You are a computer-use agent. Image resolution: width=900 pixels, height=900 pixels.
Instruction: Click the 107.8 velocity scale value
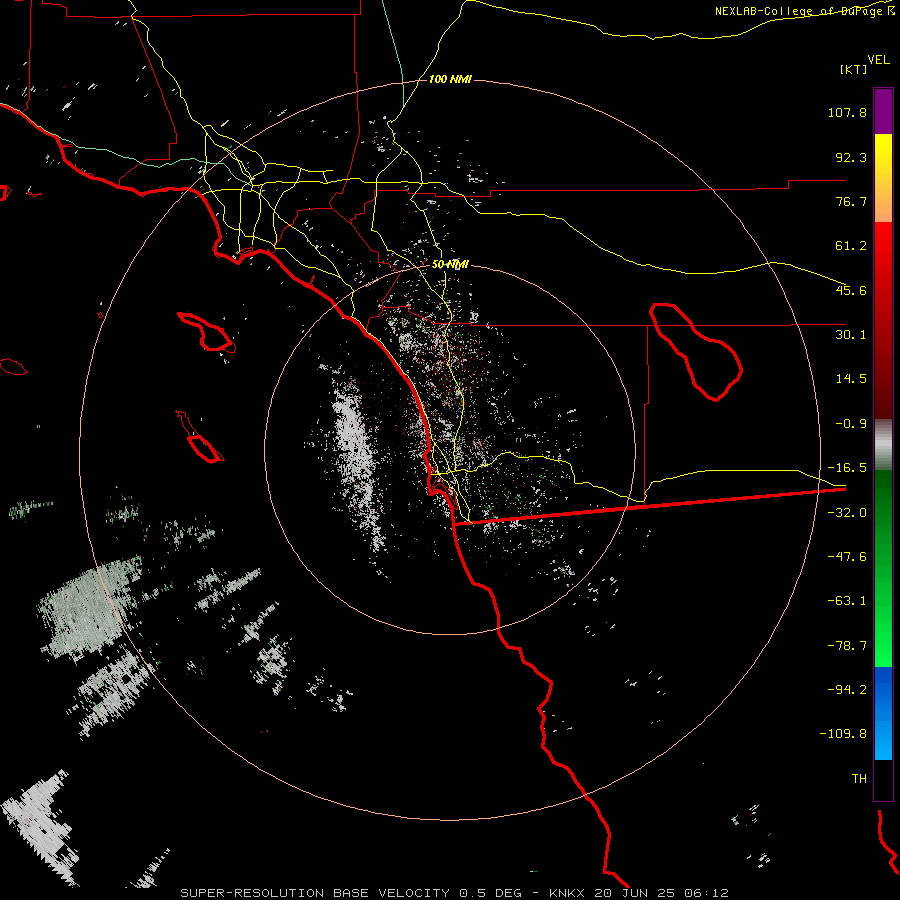pyautogui.click(x=847, y=112)
